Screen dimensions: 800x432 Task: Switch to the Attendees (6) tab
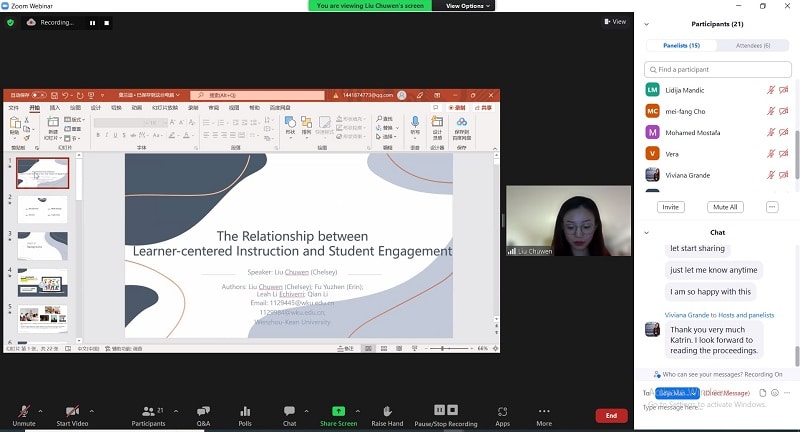(753, 45)
